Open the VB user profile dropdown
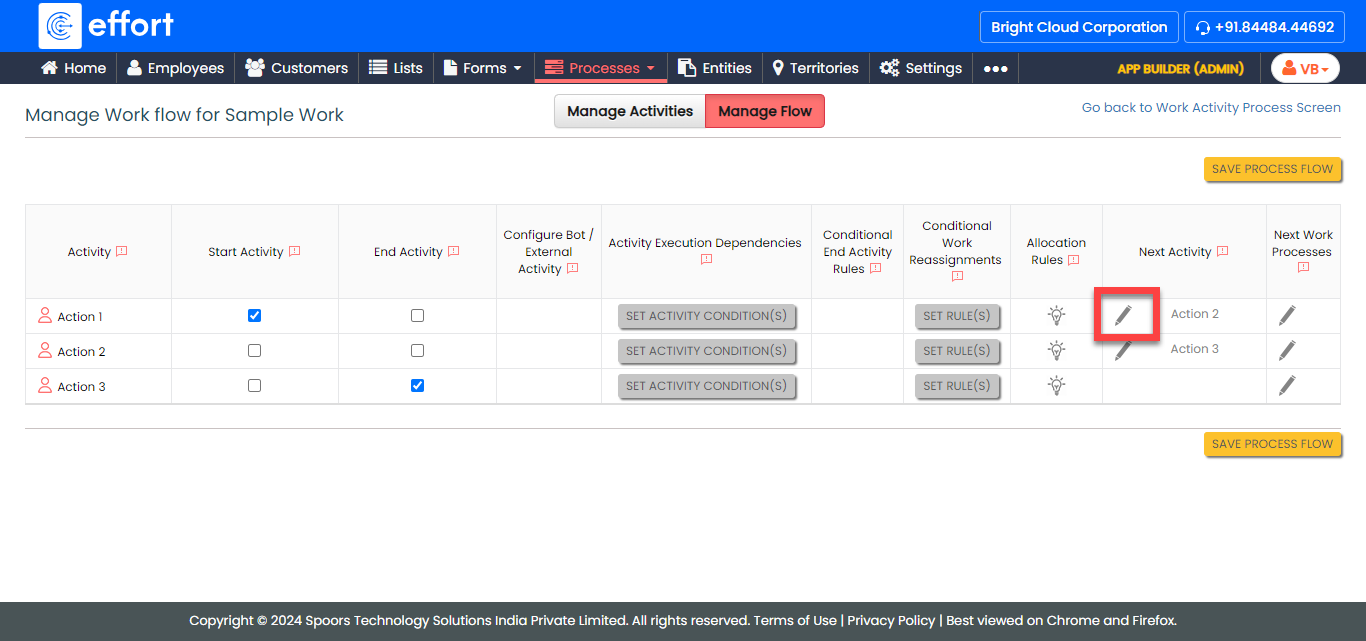Screen dimensions: 1366x641 coord(1305,68)
